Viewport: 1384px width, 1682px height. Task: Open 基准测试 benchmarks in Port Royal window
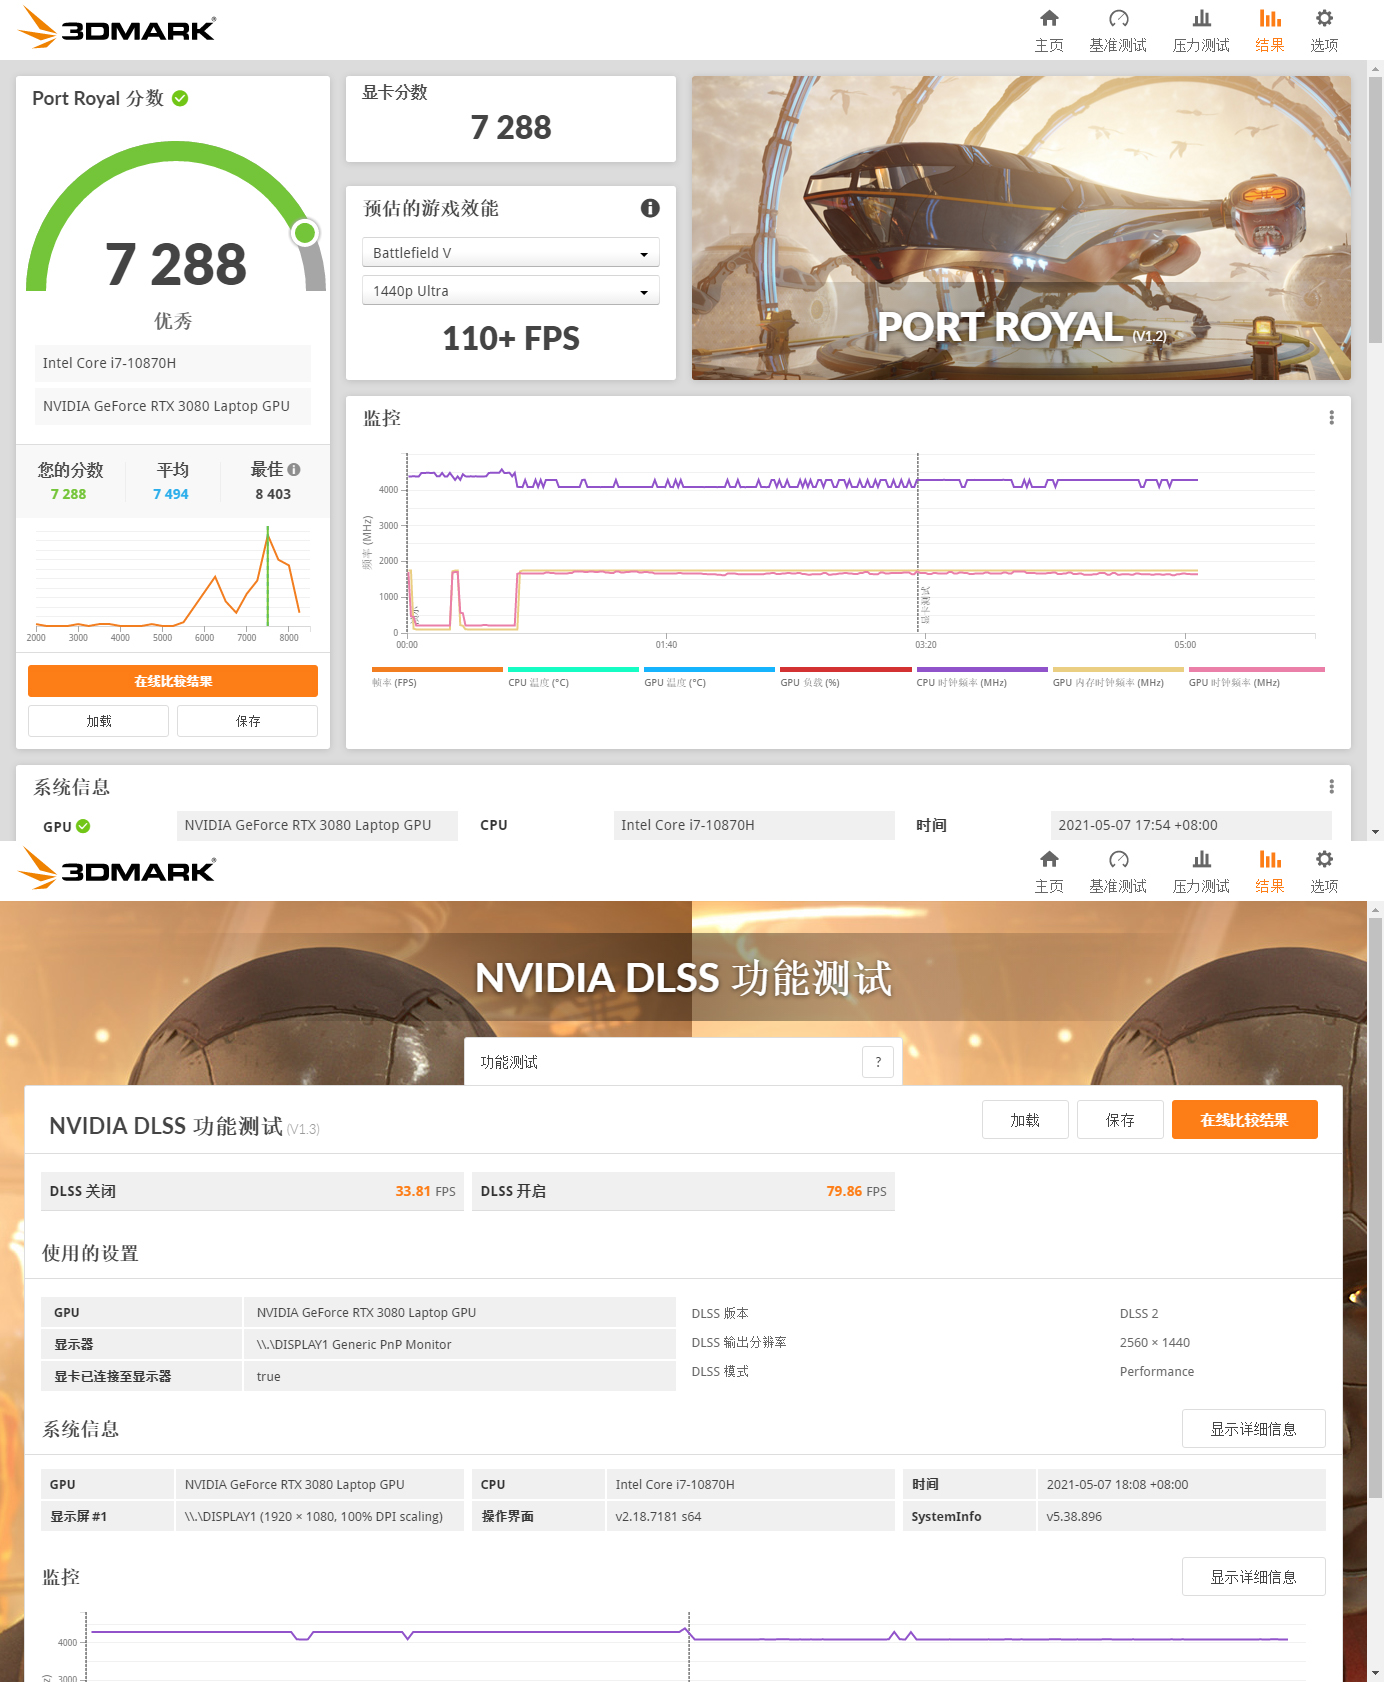pyautogui.click(x=1118, y=30)
